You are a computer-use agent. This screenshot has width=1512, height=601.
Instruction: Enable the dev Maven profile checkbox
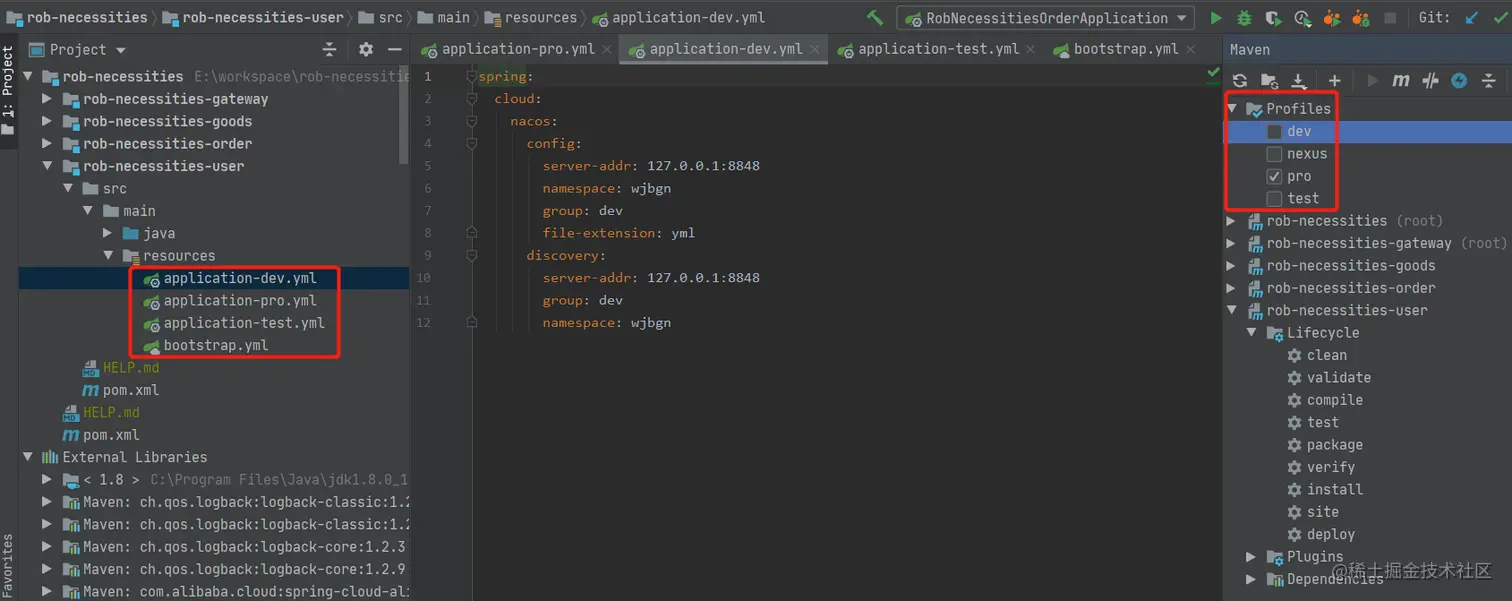tap(1274, 132)
